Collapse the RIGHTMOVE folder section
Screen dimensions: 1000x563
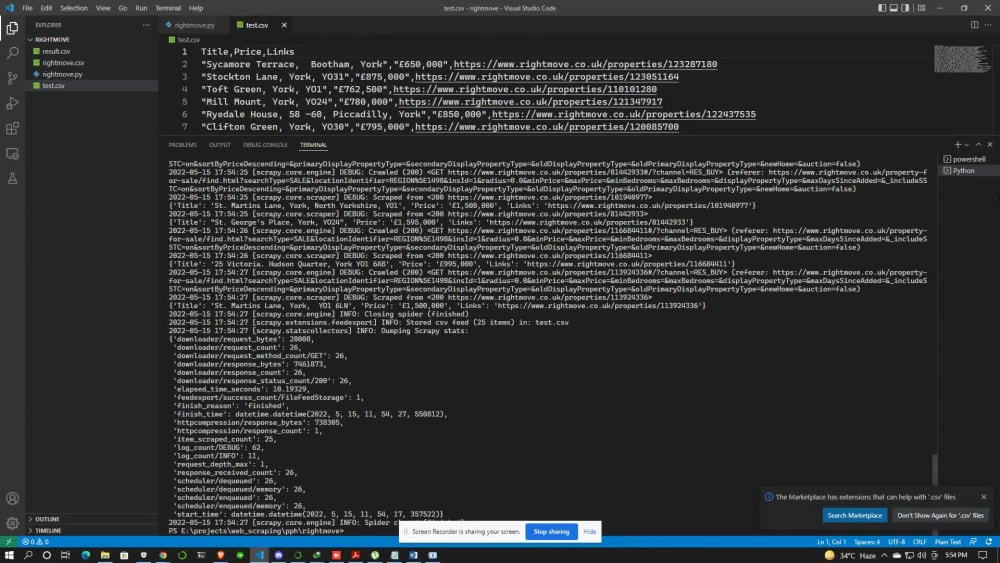coord(92,40)
